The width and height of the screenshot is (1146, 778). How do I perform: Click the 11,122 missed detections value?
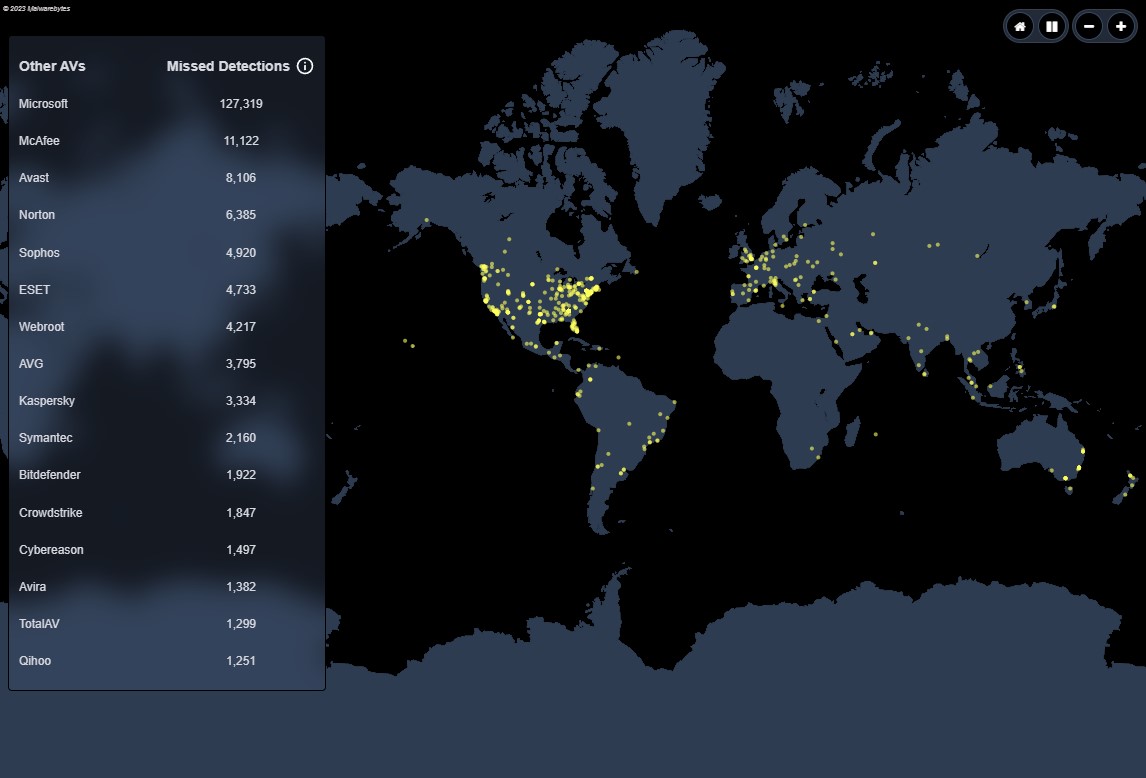point(241,140)
